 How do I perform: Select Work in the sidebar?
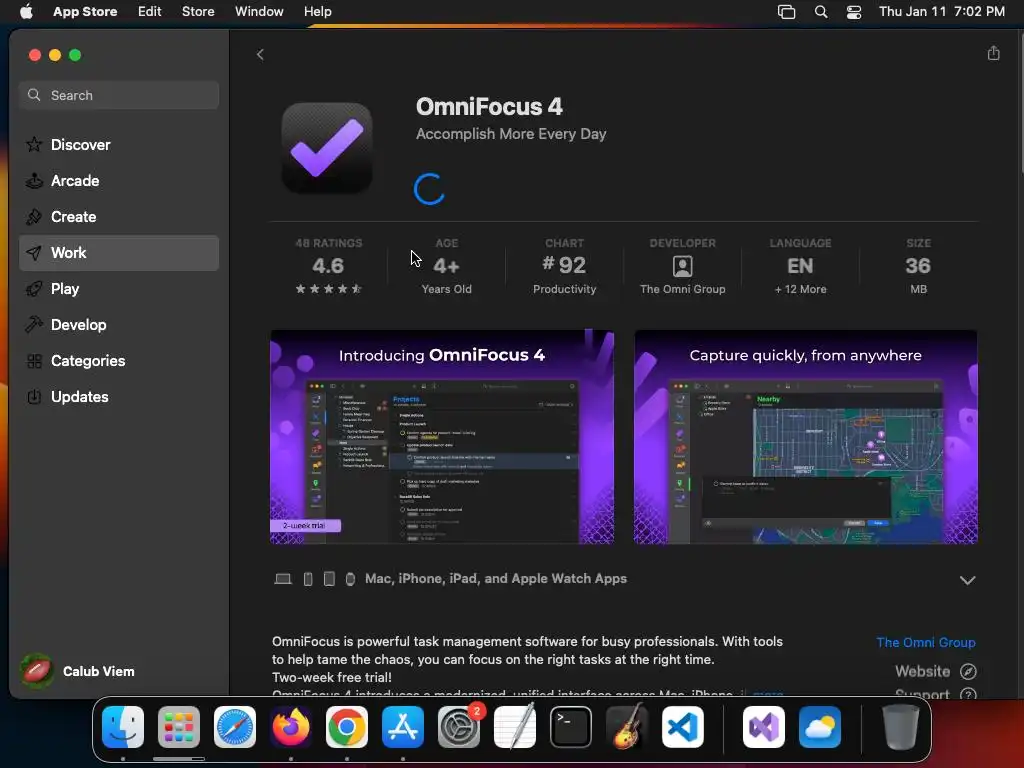tap(119, 253)
